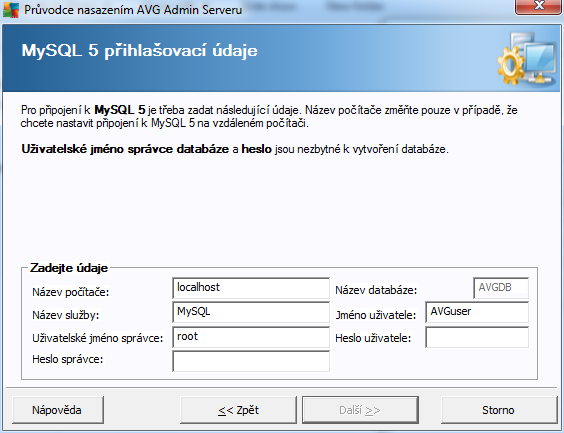Click the Zadejte údaje group heading
The height and width of the screenshot is (433, 564).
tap(69, 268)
